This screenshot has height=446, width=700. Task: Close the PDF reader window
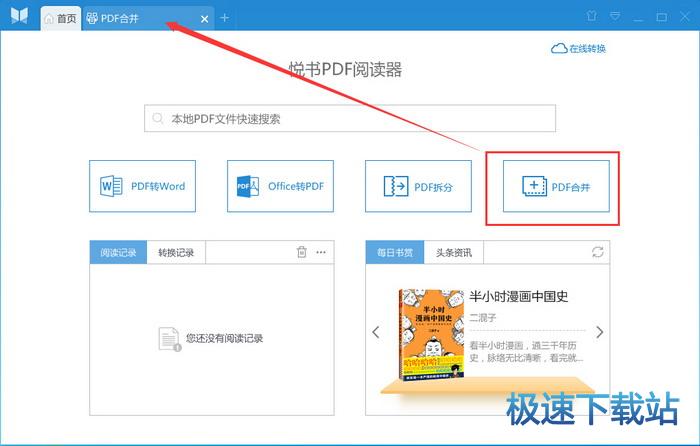click(684, 17)
